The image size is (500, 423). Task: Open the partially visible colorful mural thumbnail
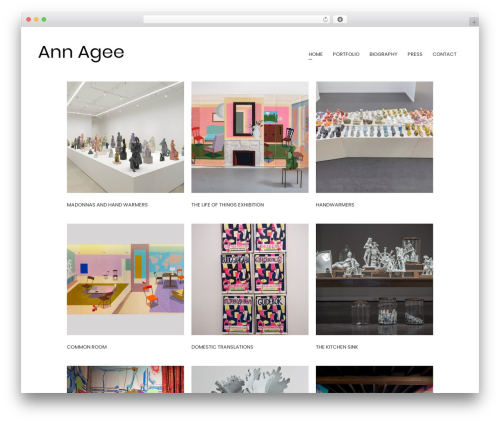tap(125, 379)
